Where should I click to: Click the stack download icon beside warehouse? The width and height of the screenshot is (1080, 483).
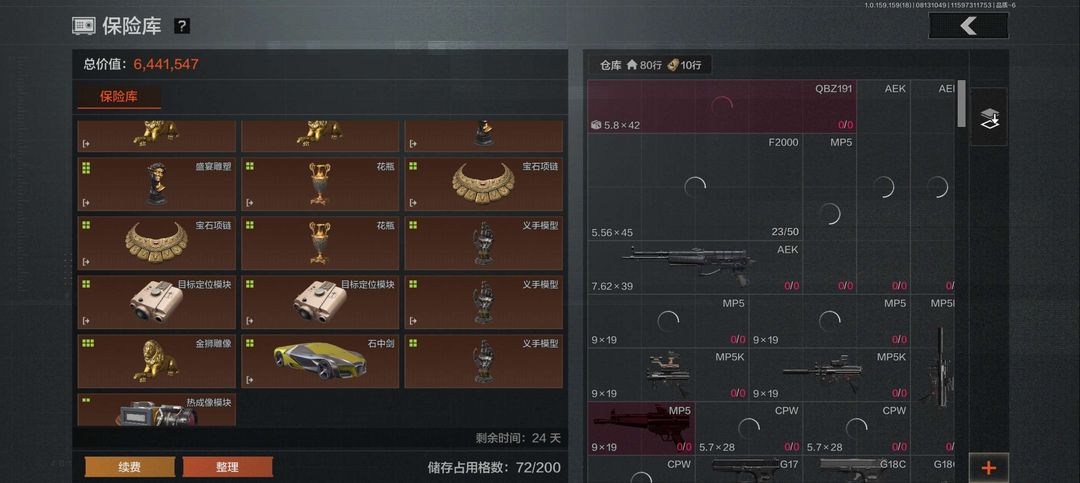989,117
